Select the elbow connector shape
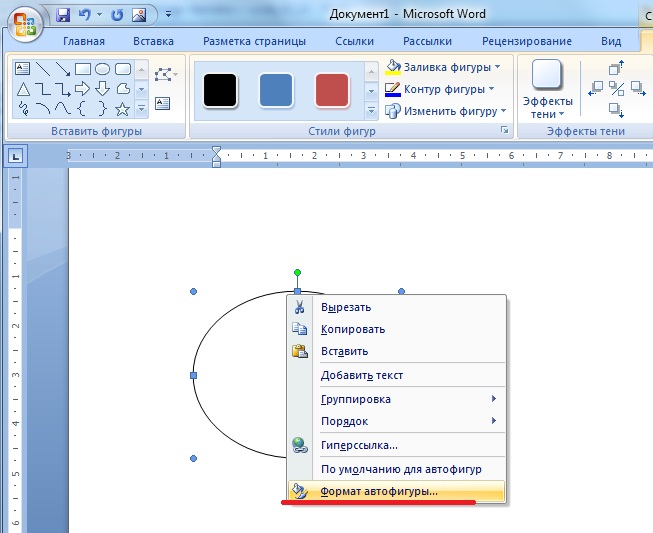Image resolution: width=653 pixels, height=533 pixels. click(x=43, y=89)
